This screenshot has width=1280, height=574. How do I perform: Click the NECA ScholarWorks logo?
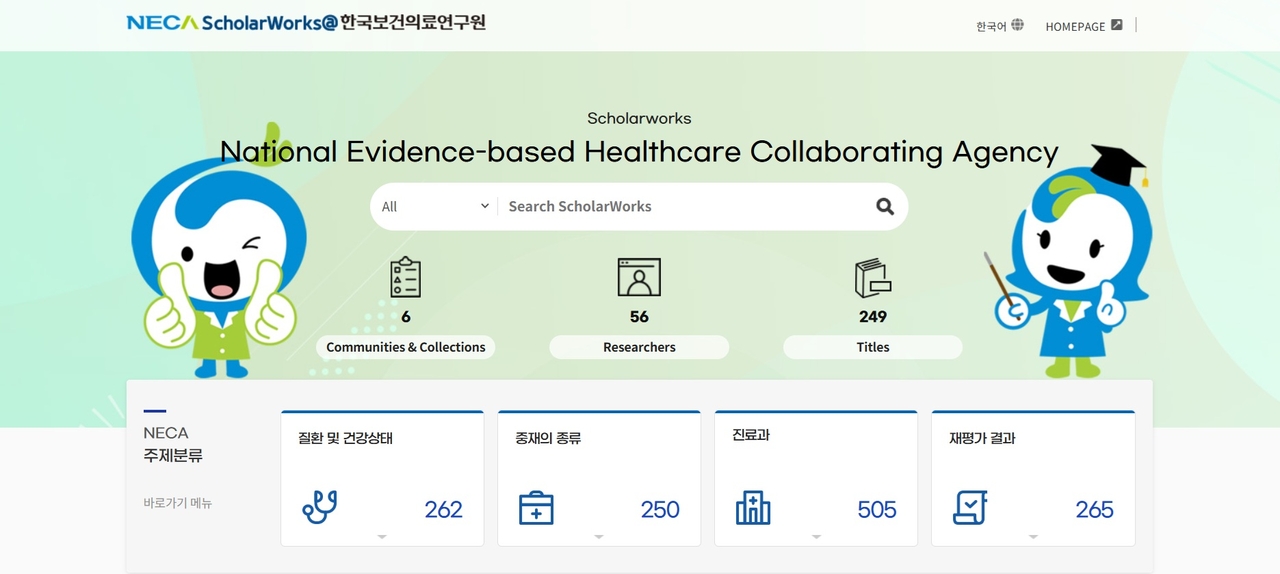pyautogui.click(x=306, y=23)
